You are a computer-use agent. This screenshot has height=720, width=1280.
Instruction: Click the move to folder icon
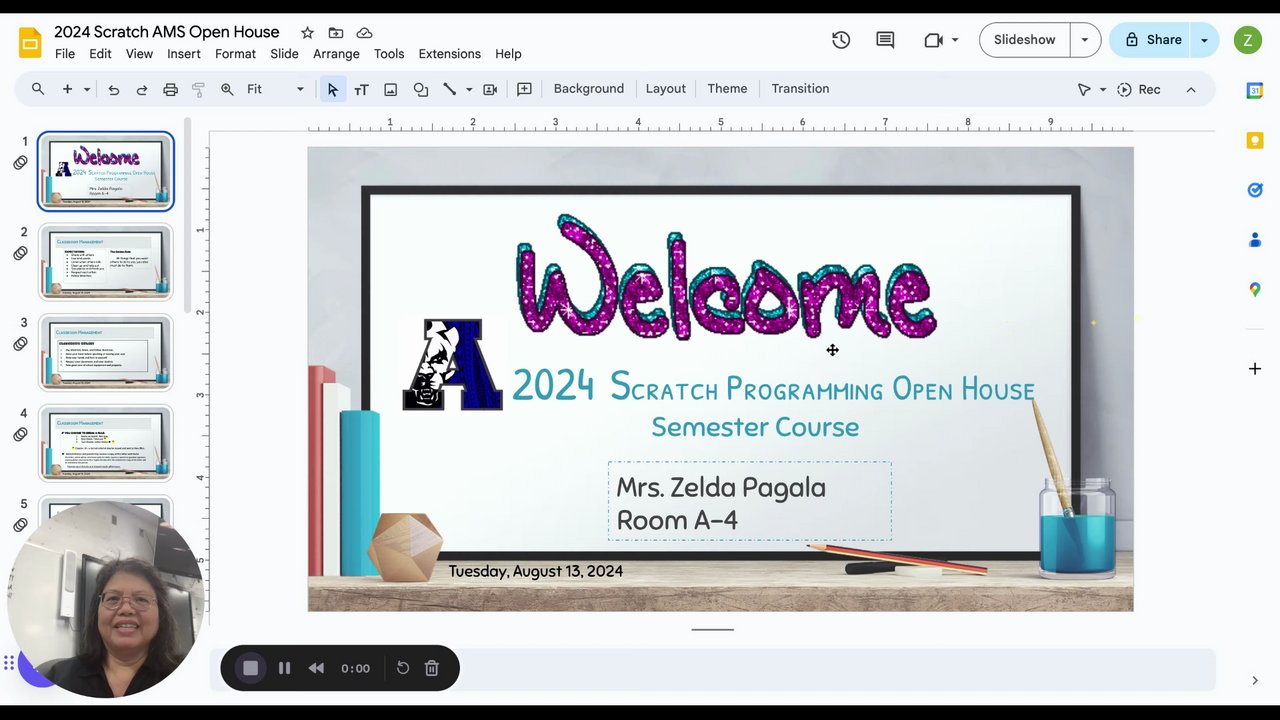pyautogui.click(x=336, y=33)
